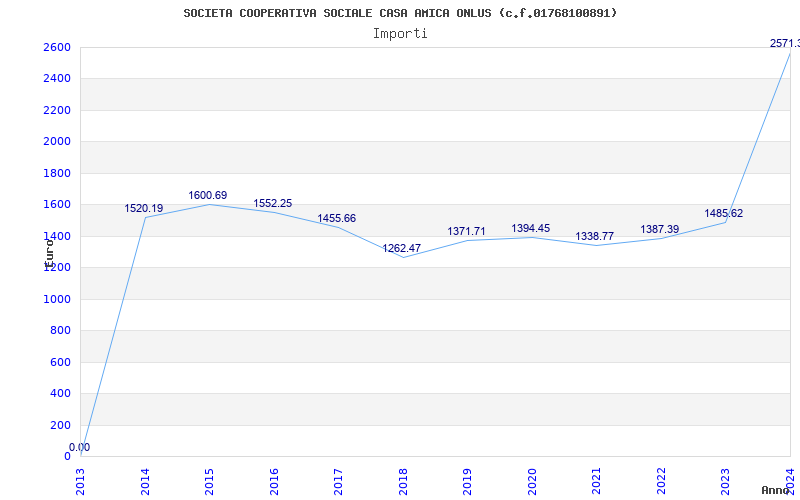Image resolution: width=800 pixels, height=500 pixels.
Task: Click the 1520.19 data label for 2014
Action: coord(144,208)
